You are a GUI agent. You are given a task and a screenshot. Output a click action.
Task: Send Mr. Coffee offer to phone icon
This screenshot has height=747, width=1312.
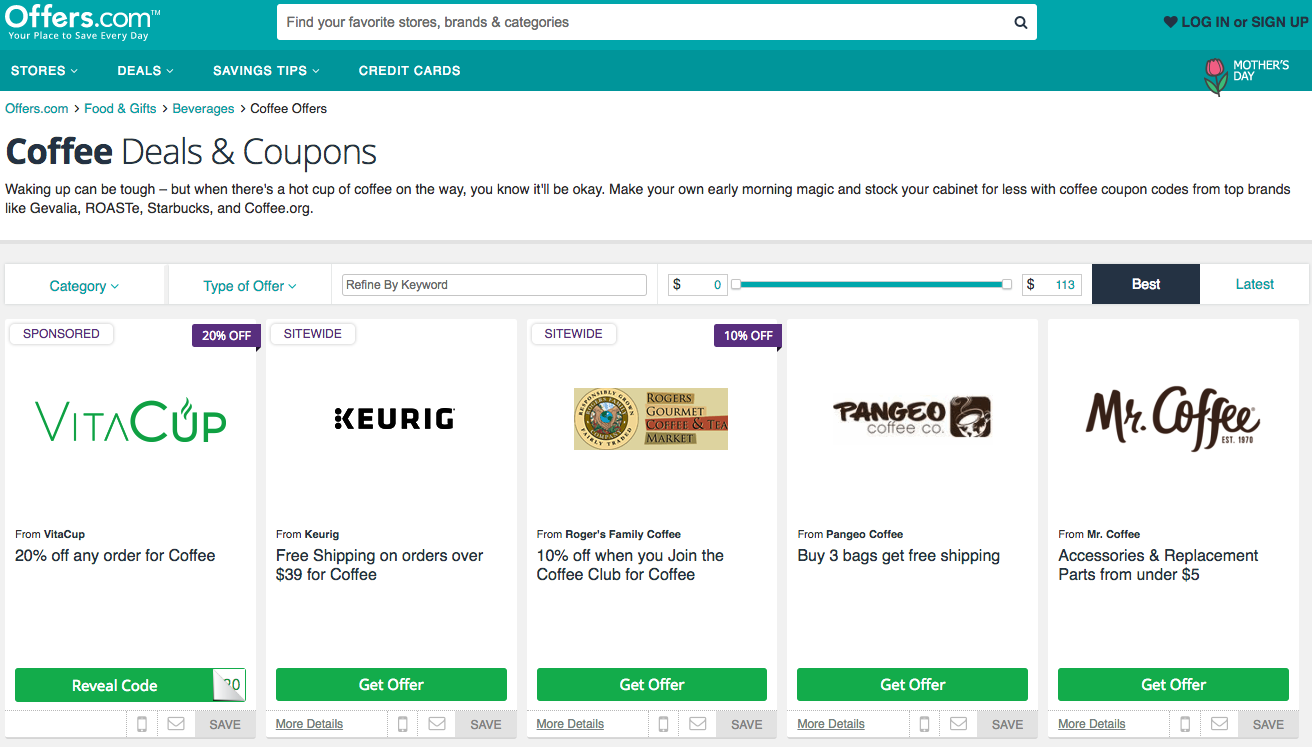tap(1185, 724)
